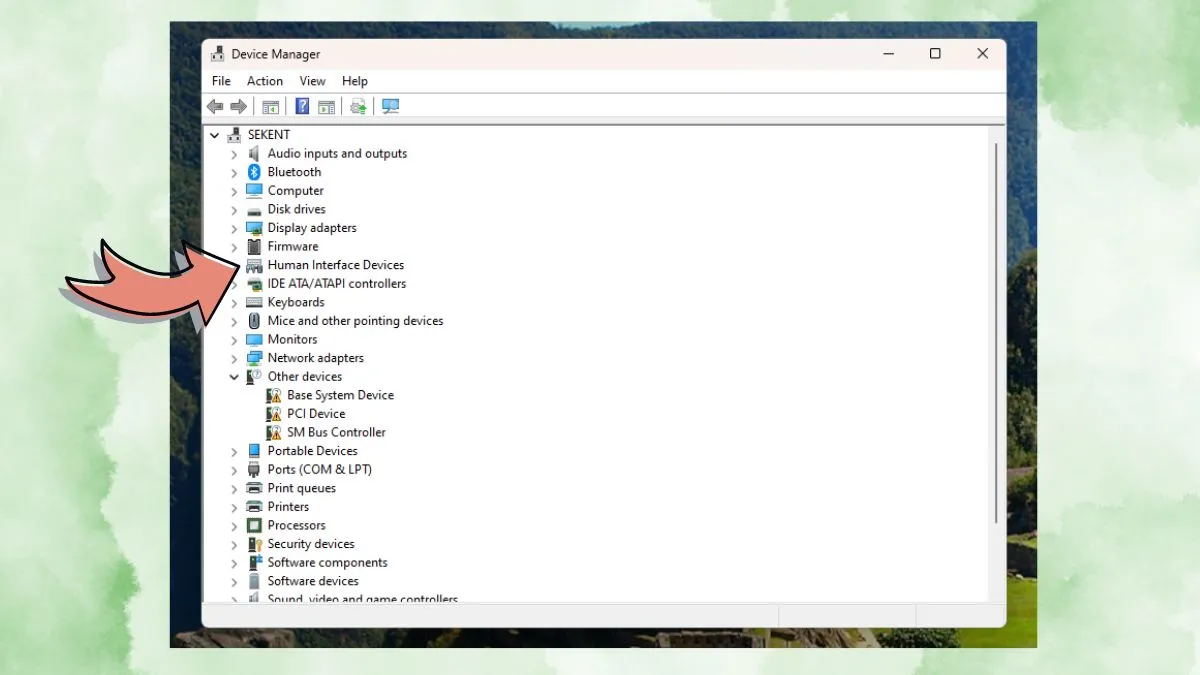The image size is (1200, 675).
Task: Collapse the SEKENT root node
Action: pyautogui.click(x=214, y=135)
